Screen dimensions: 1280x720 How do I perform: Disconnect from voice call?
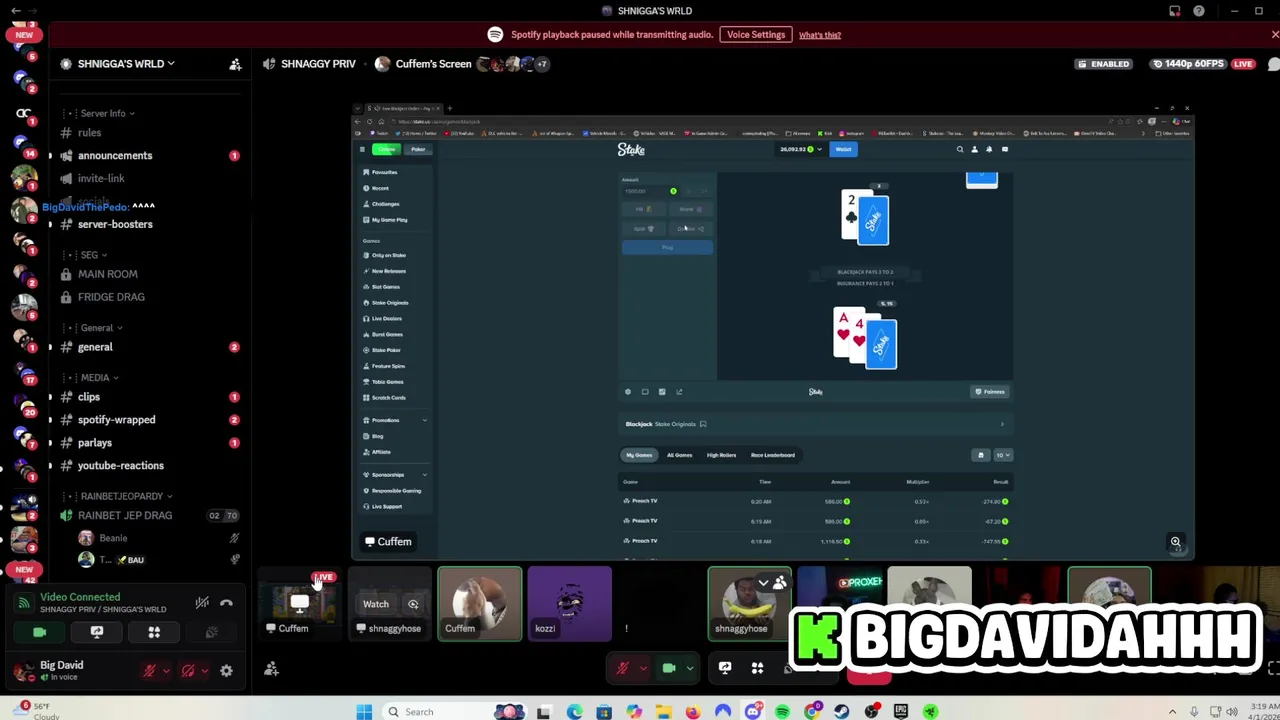(x=227, y=603)
